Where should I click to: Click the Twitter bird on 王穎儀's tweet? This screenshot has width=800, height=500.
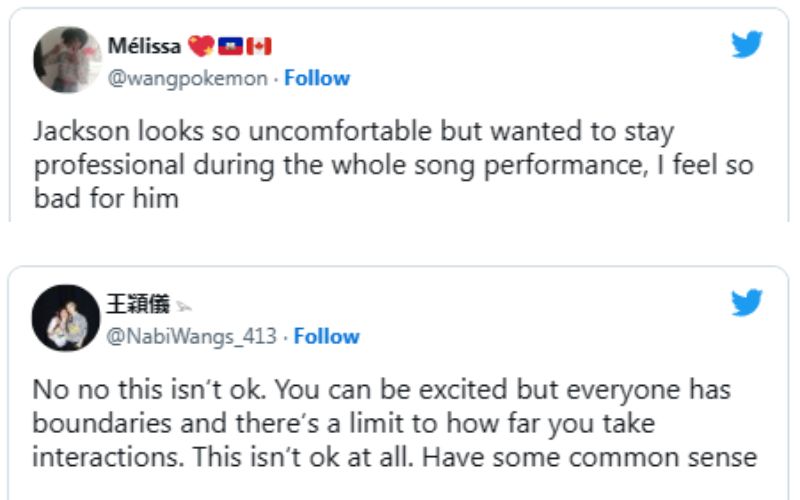(747, 302)
